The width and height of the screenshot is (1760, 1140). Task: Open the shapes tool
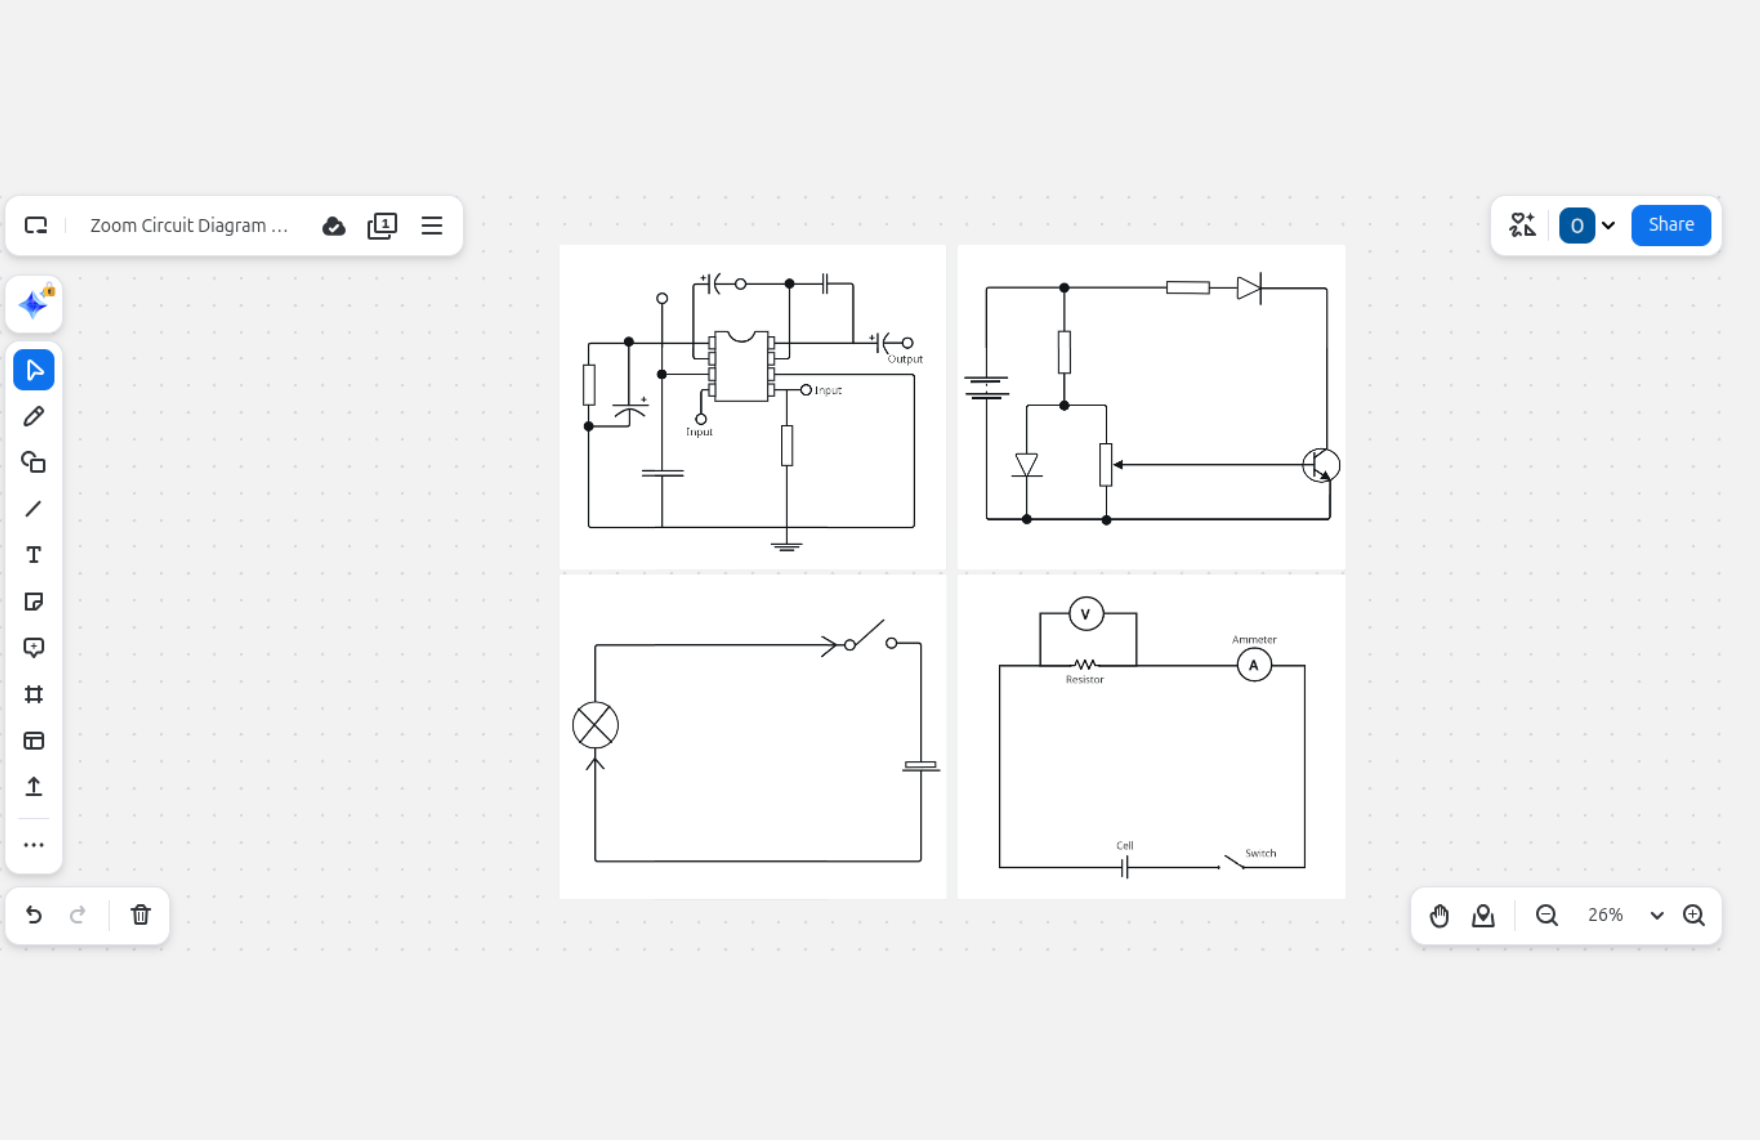pyautogui.click(x=34, y=462)
